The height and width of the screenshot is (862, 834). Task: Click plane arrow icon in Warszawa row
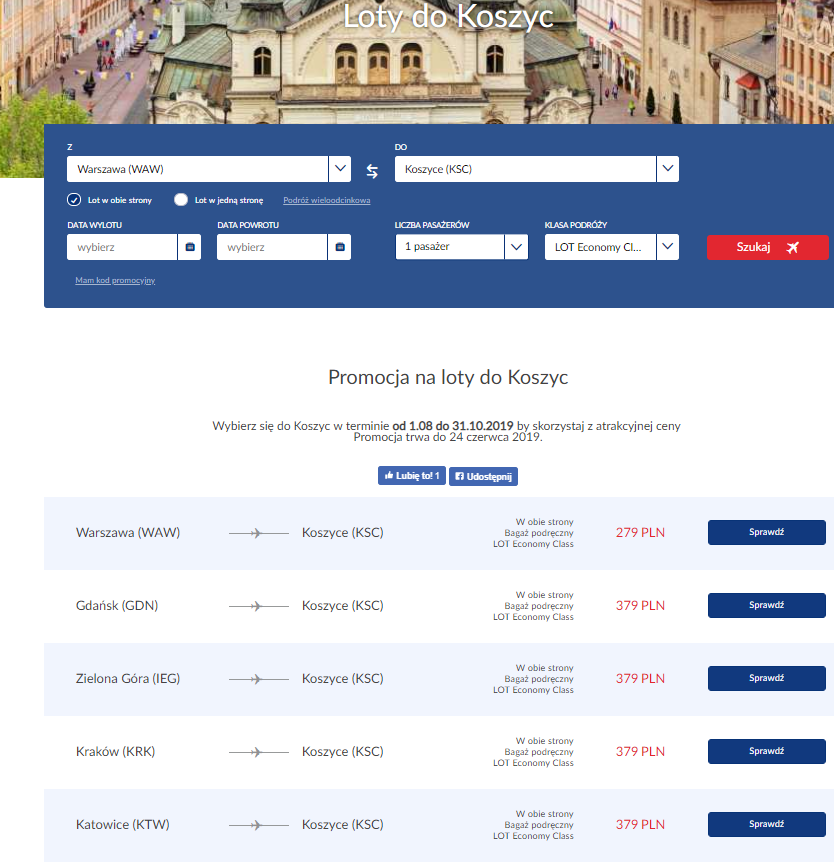coord(258,533)
